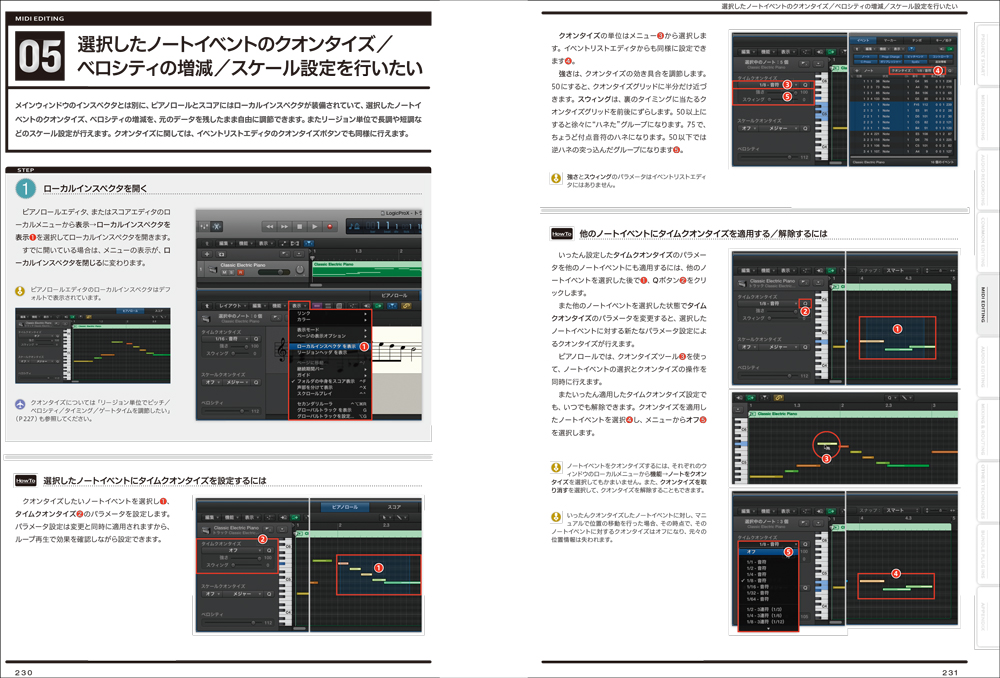This screenshot has height=678, width=1000.
Task: Open 編集 menu in Step 1 tracks area
Action: coord(225,243)
